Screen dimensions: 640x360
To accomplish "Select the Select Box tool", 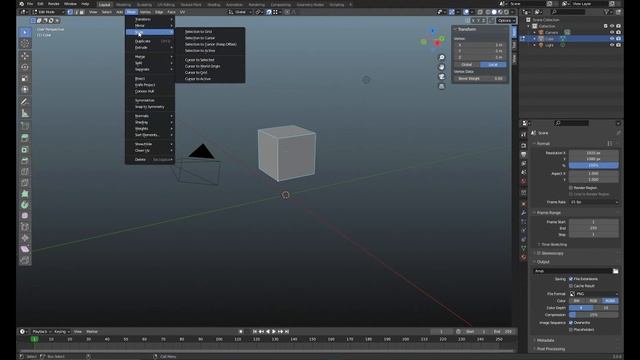I will click(x=25, y=32).
